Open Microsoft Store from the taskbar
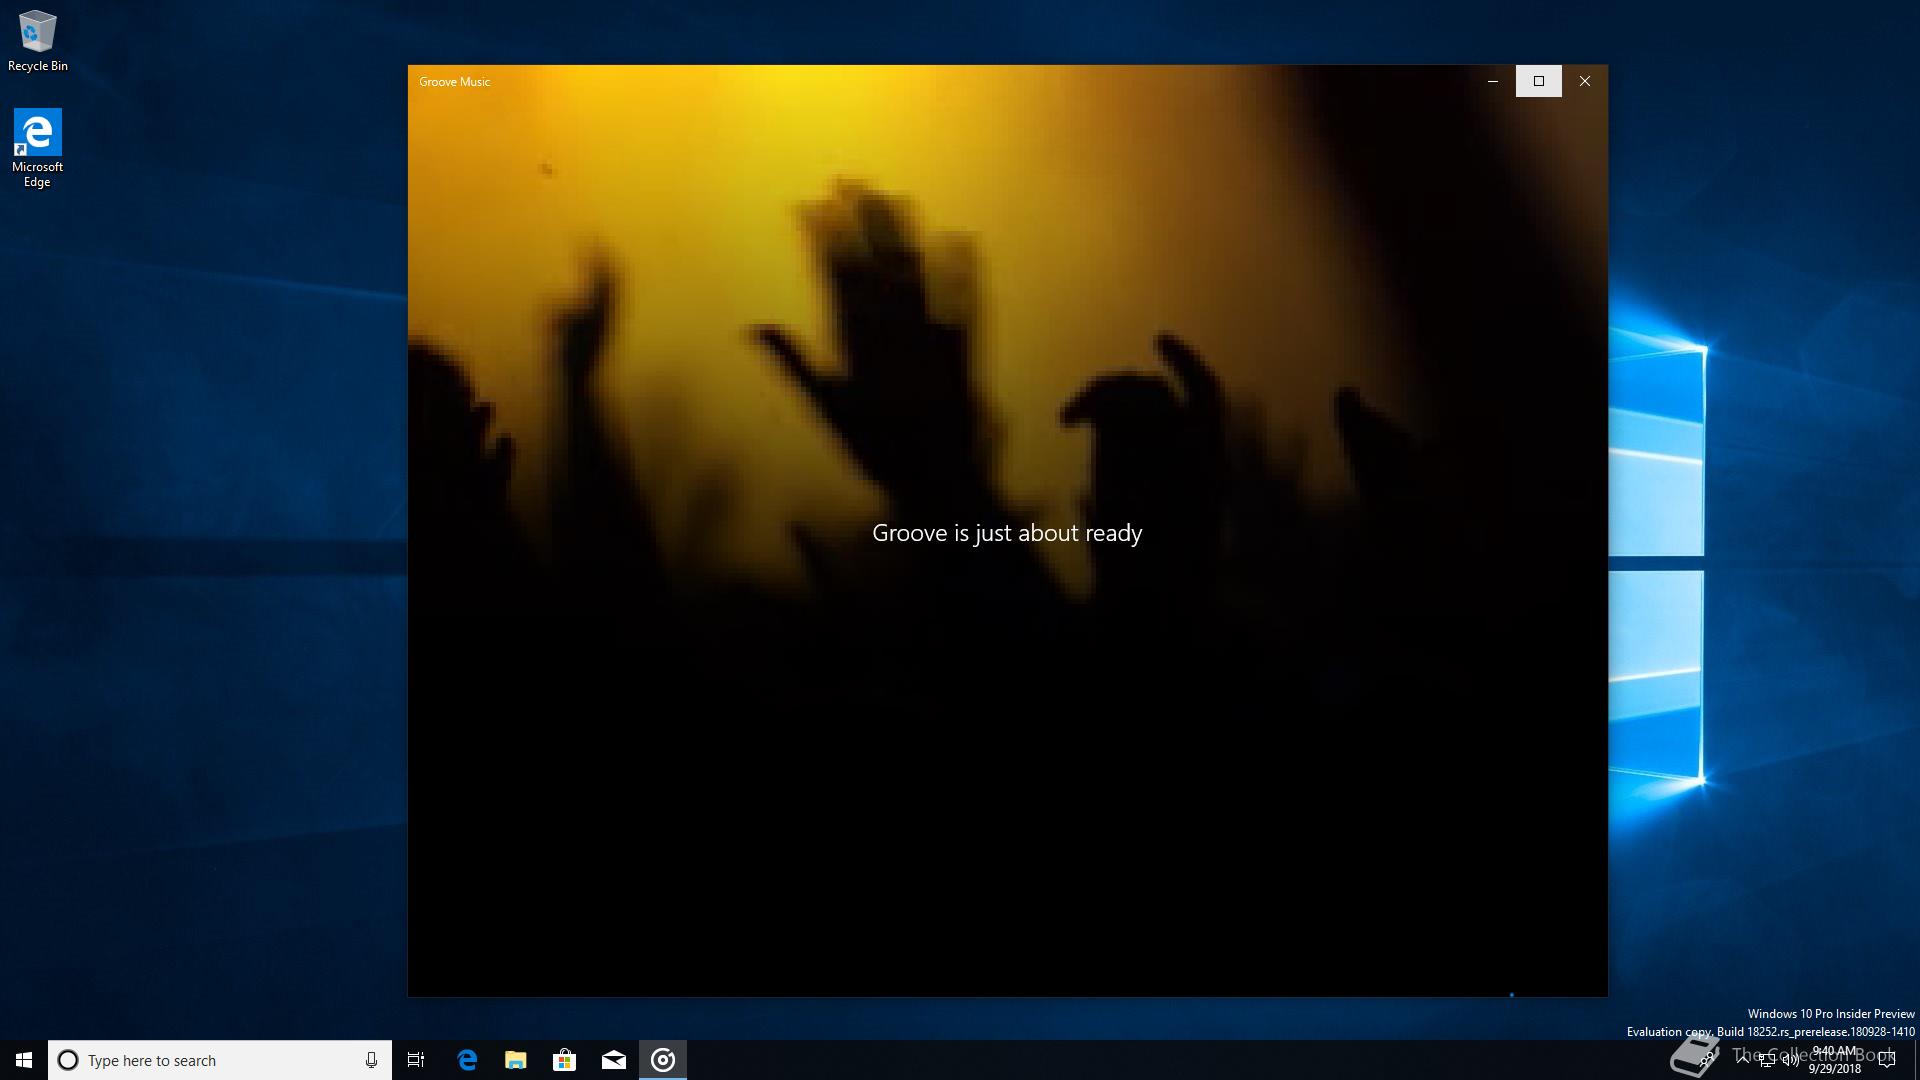 [565, 1060]
